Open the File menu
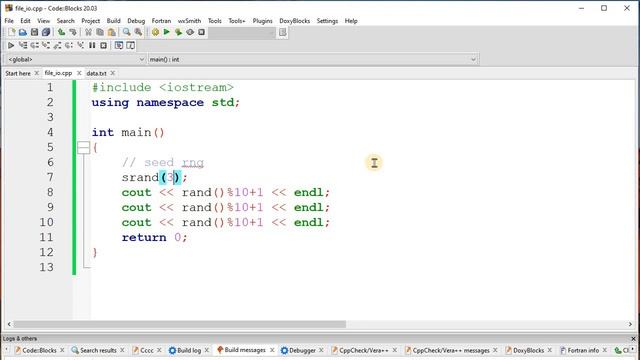The image size is (640, 360). click(9, 21)
